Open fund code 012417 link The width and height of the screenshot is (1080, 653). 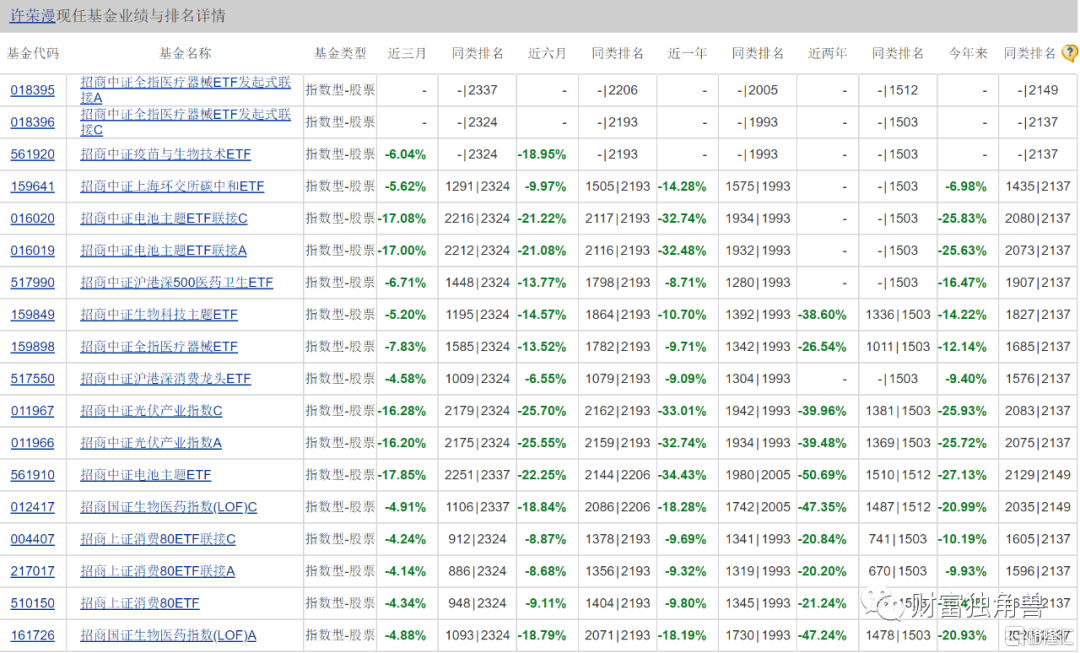coord(32,507)
